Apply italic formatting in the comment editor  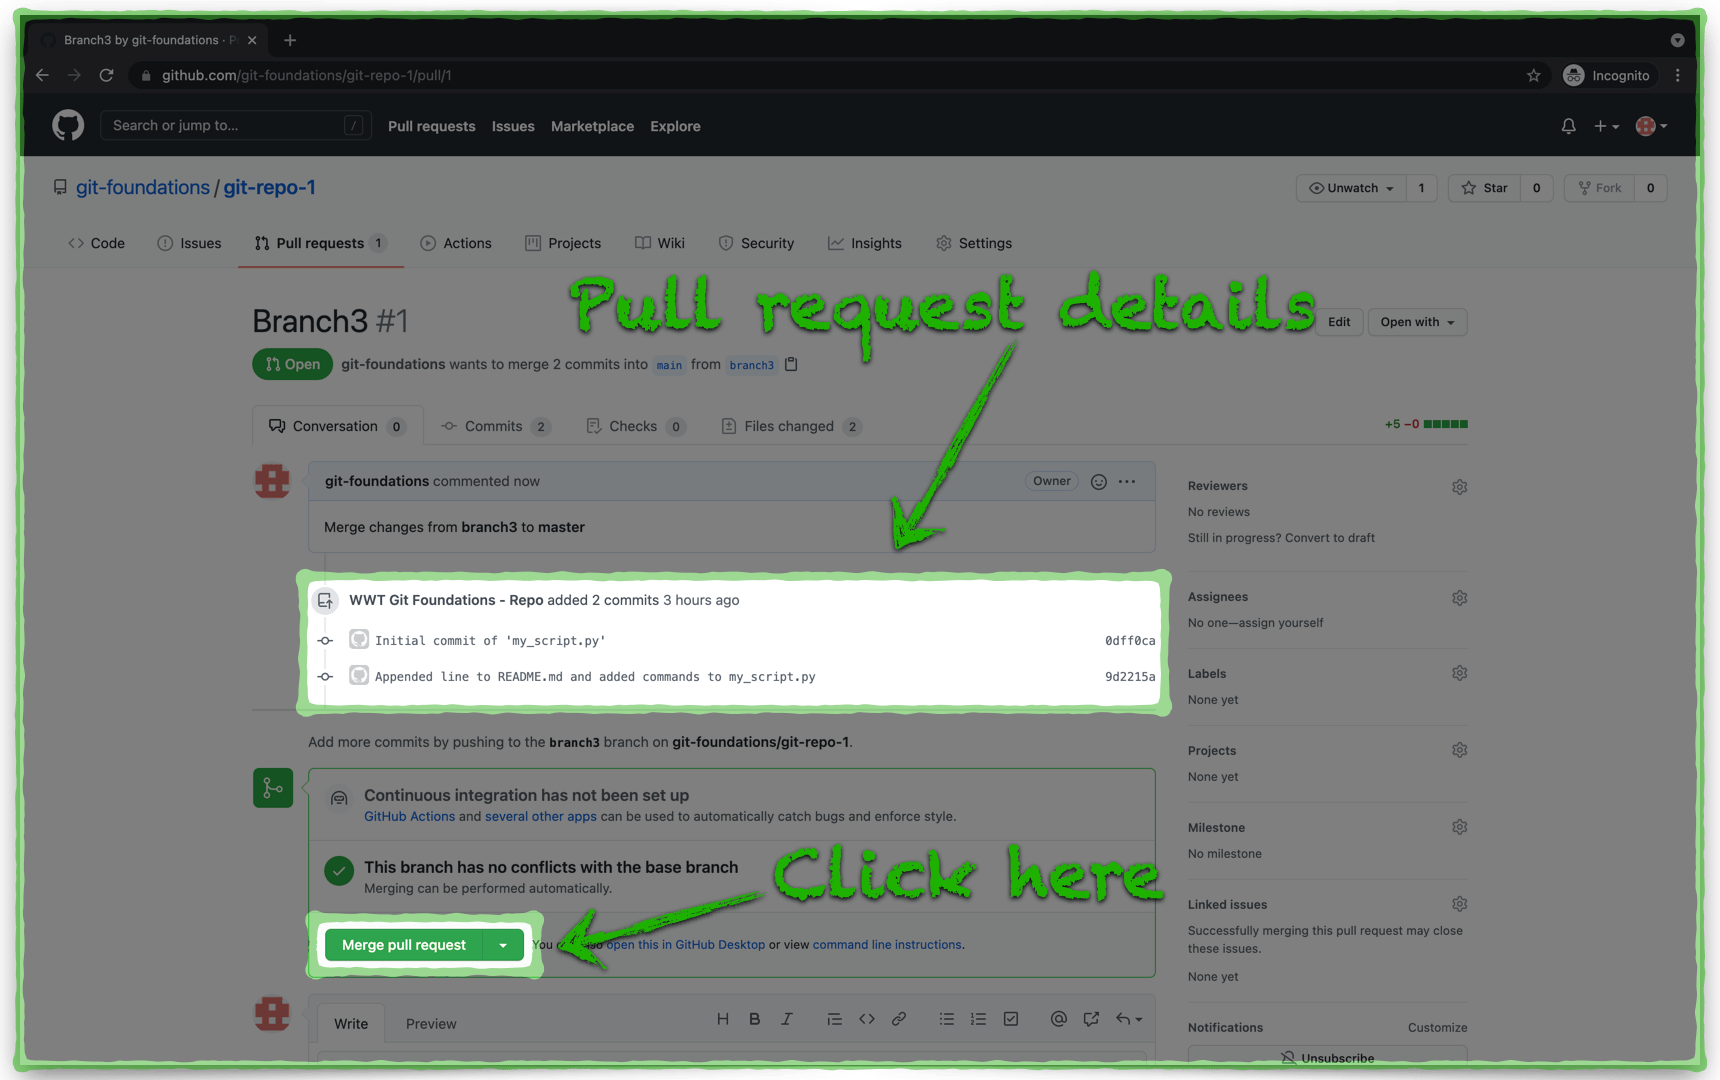point(787,1019)
